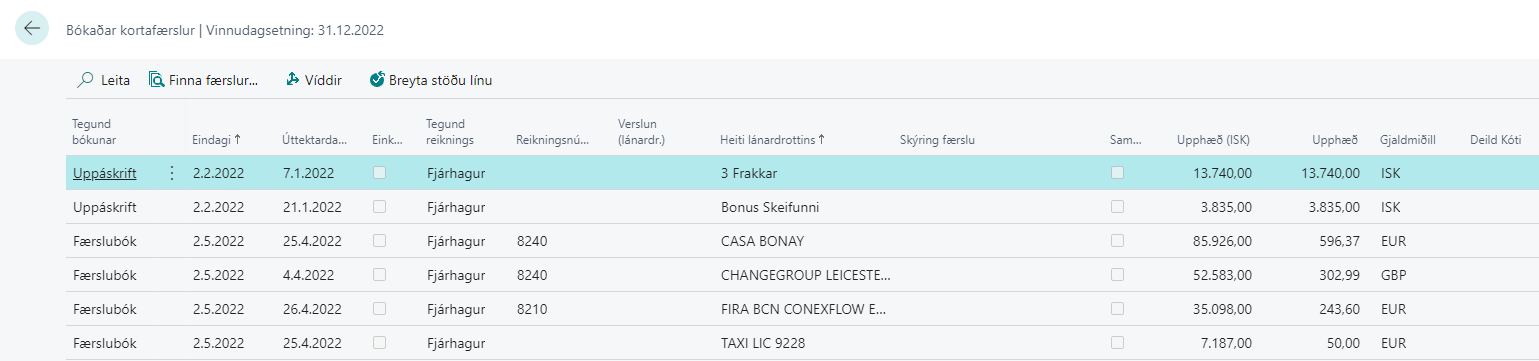Toggle Sam checkbox for Bonus Skeifunni row

[x=1117, y=207]
